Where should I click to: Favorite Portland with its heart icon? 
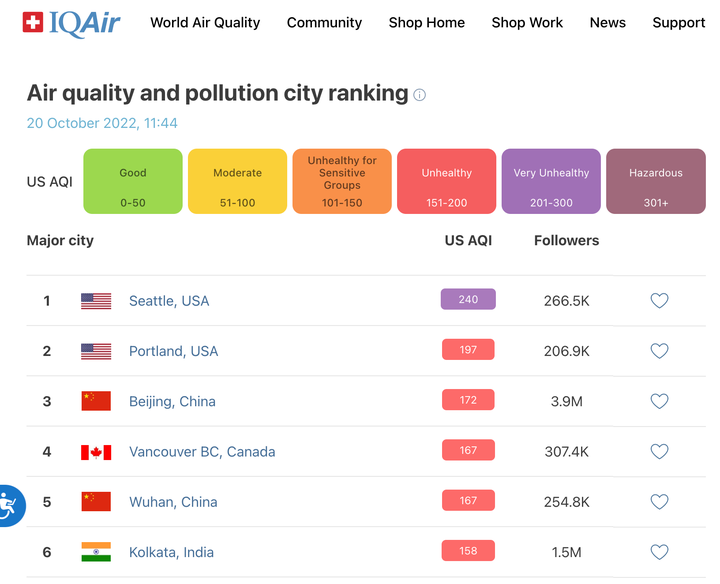point(659,351)
